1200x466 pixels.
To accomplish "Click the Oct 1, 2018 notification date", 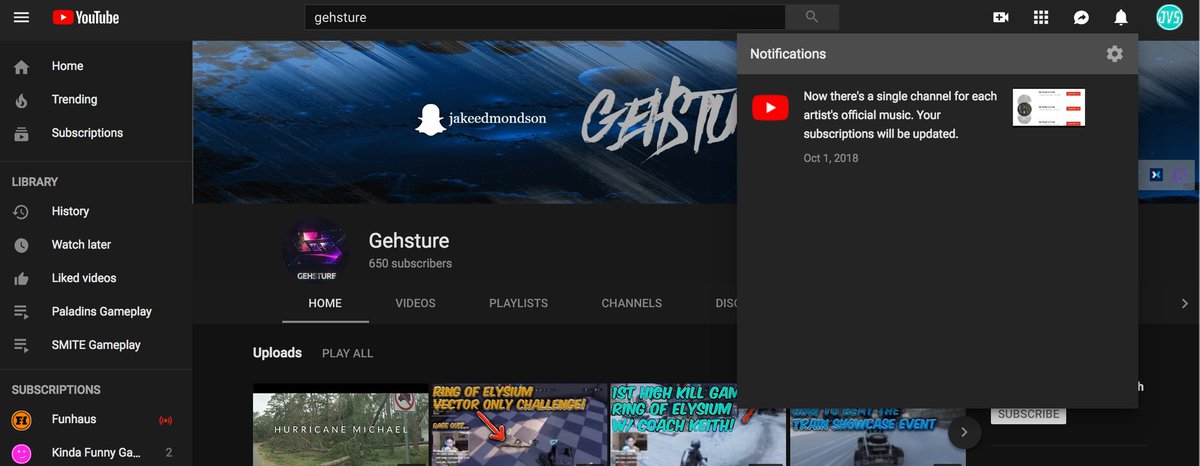I will (x=831, y=158).
